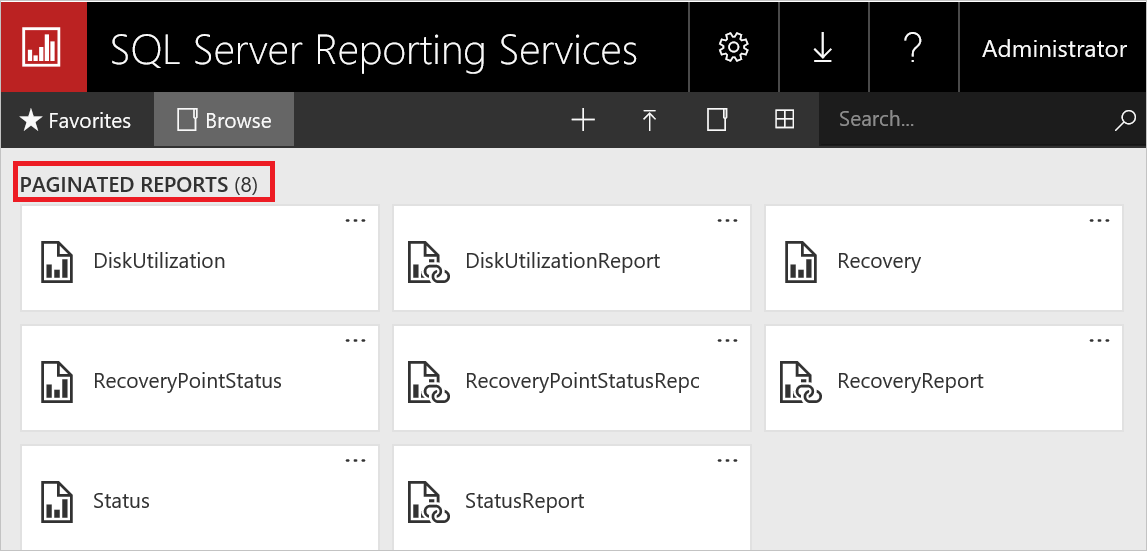Select the Browse tab
The width and height of the screenshot is (1147, 551).
(x=224, y=120)
